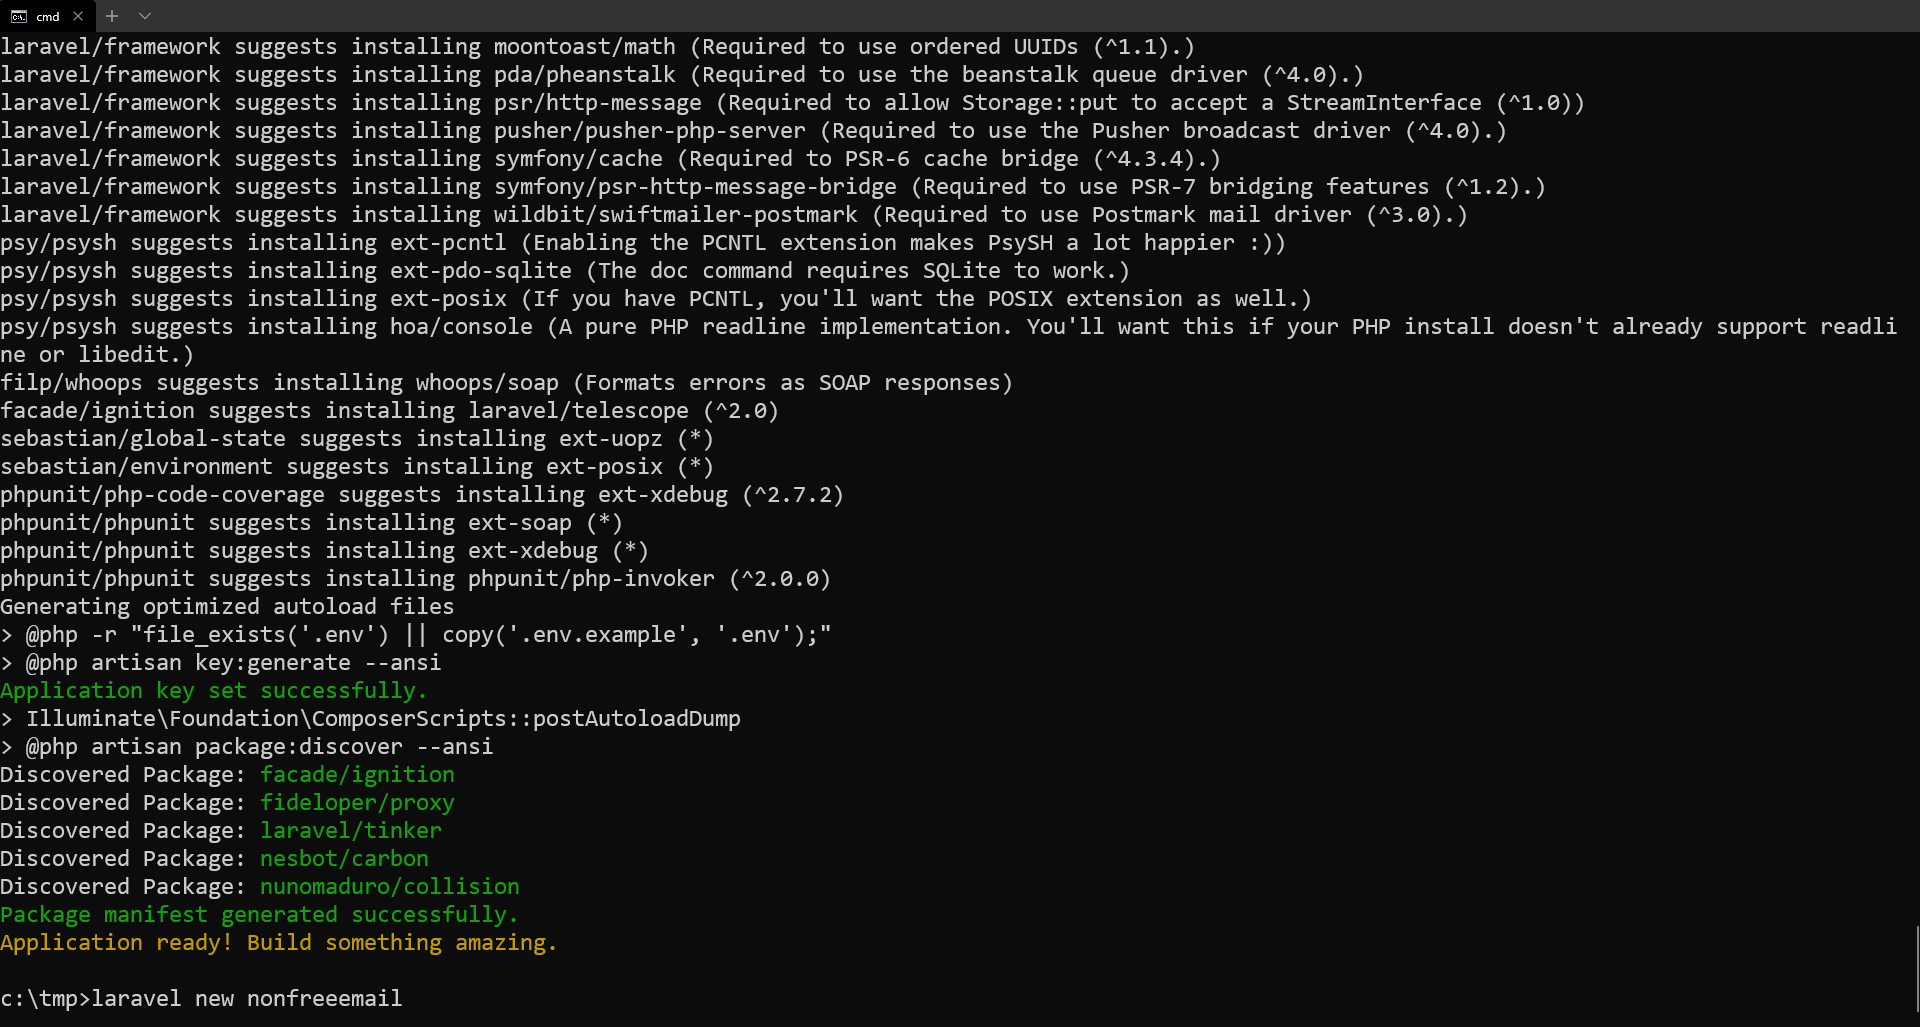Click the 'laravel/telescope' suggestion text
1920x1027 pixels.
578,410
